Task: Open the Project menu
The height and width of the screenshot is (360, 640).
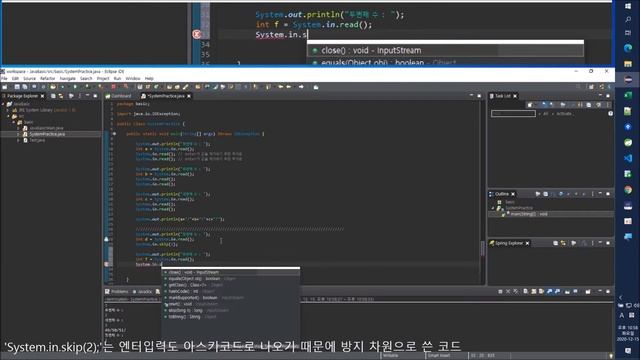Action: (x=103, y=78)
